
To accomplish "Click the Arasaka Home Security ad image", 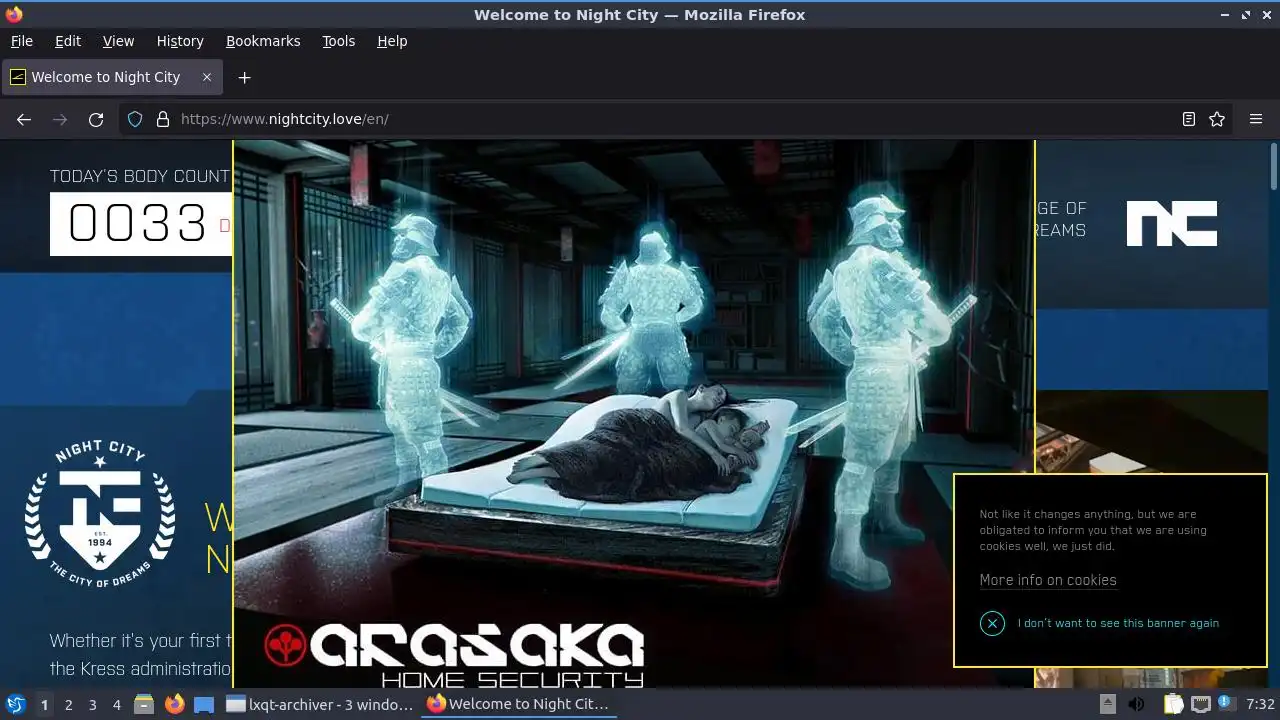I will coord(634,413).
